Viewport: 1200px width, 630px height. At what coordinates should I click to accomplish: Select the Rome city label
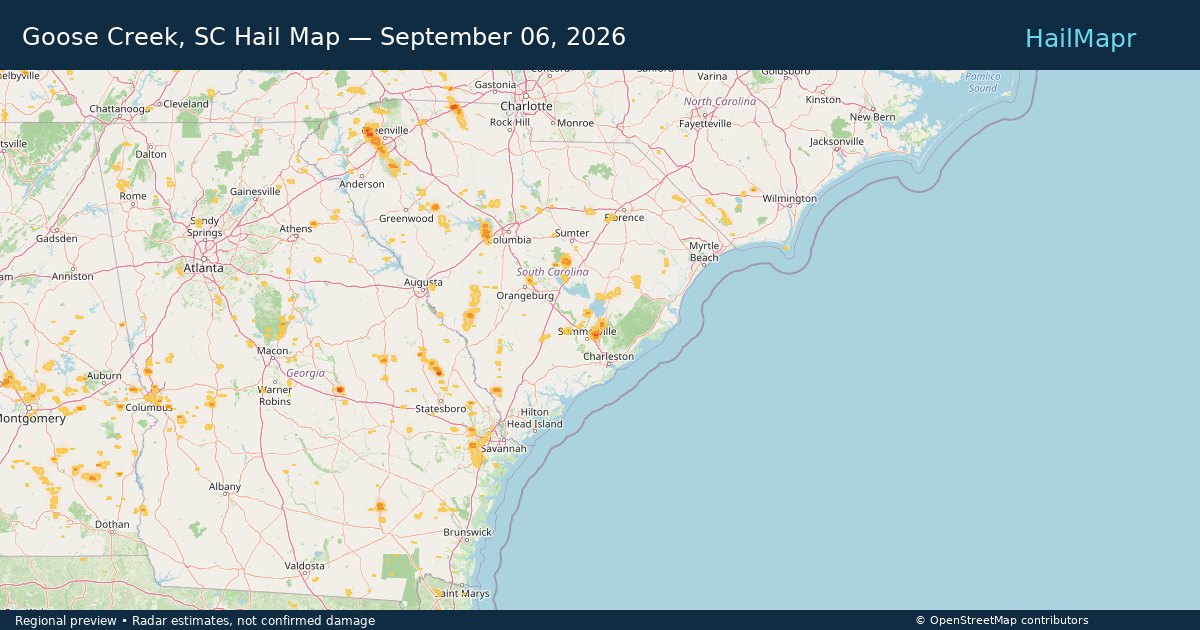[x=133, y=196]
